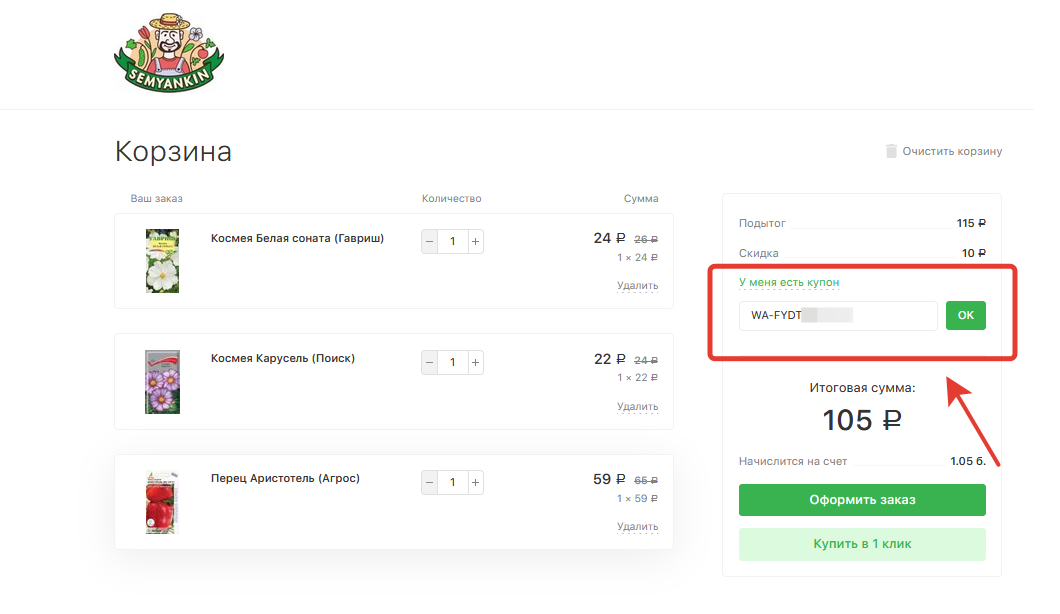Focus the coupon code input field

pos(837,316)
